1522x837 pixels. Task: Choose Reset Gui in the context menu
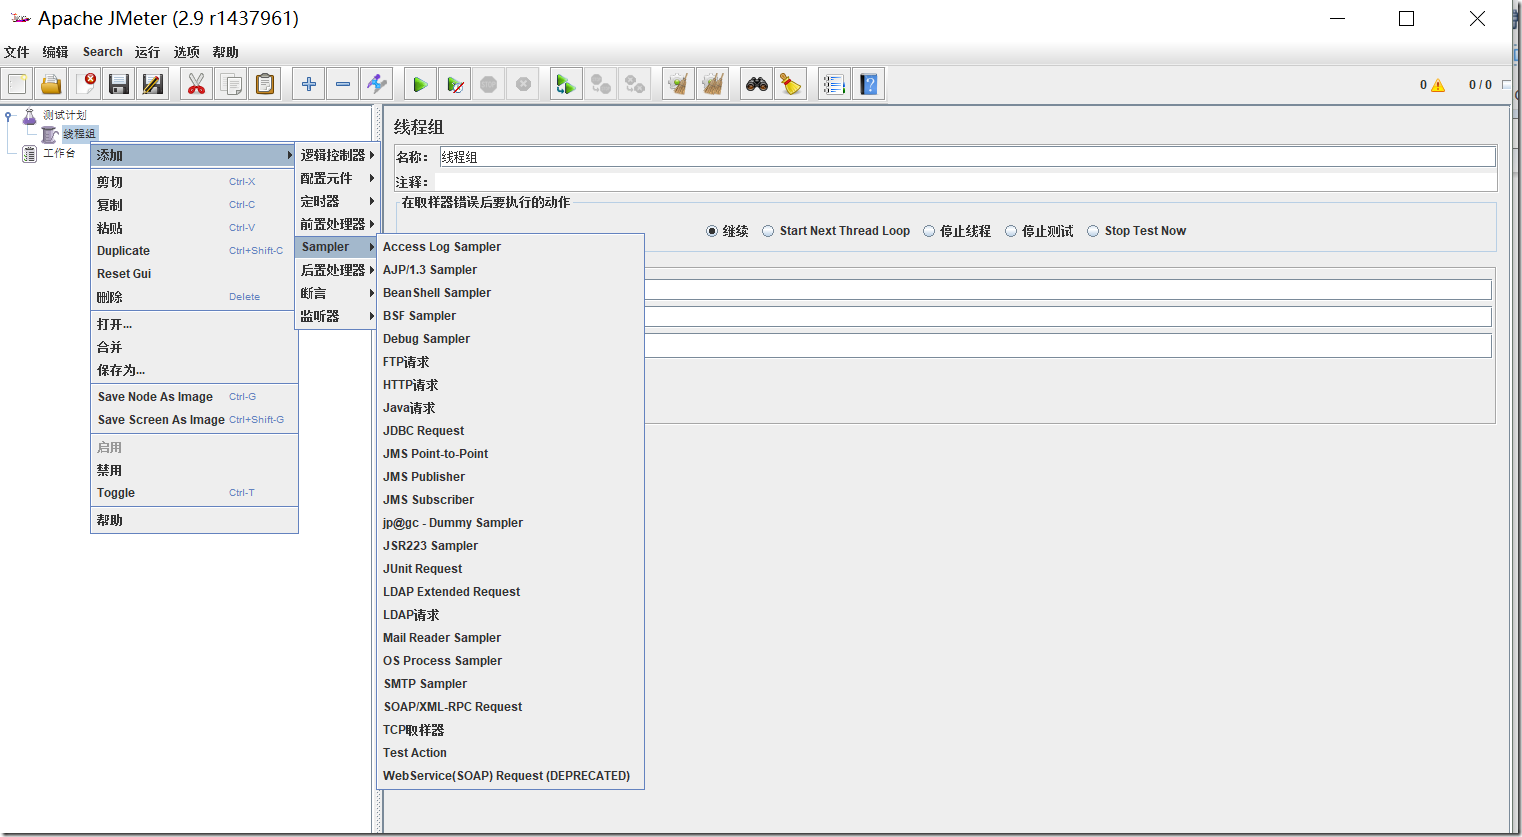coord(194,274)
